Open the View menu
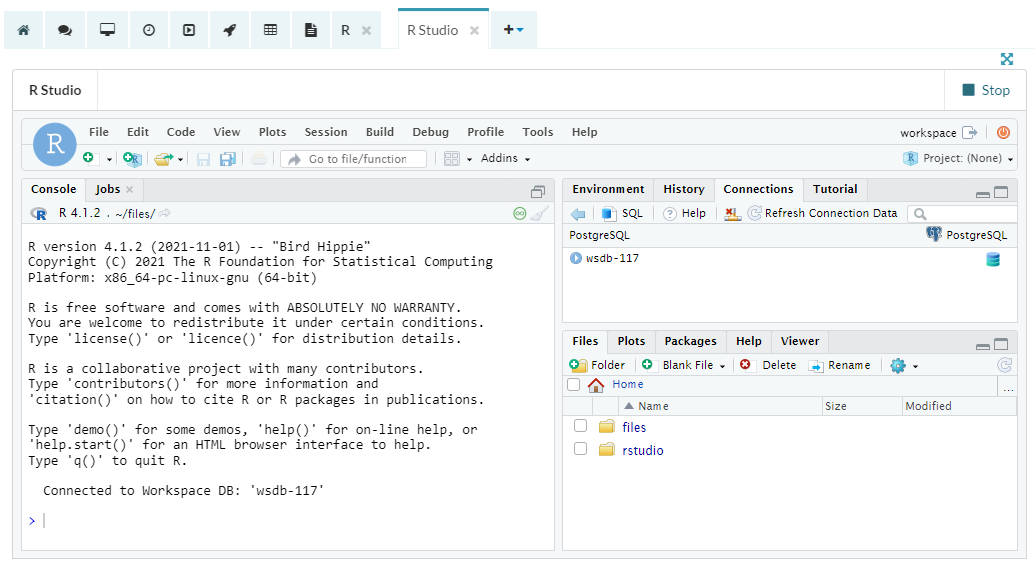This screenshot has height=571, width=1035. (226, 132)
